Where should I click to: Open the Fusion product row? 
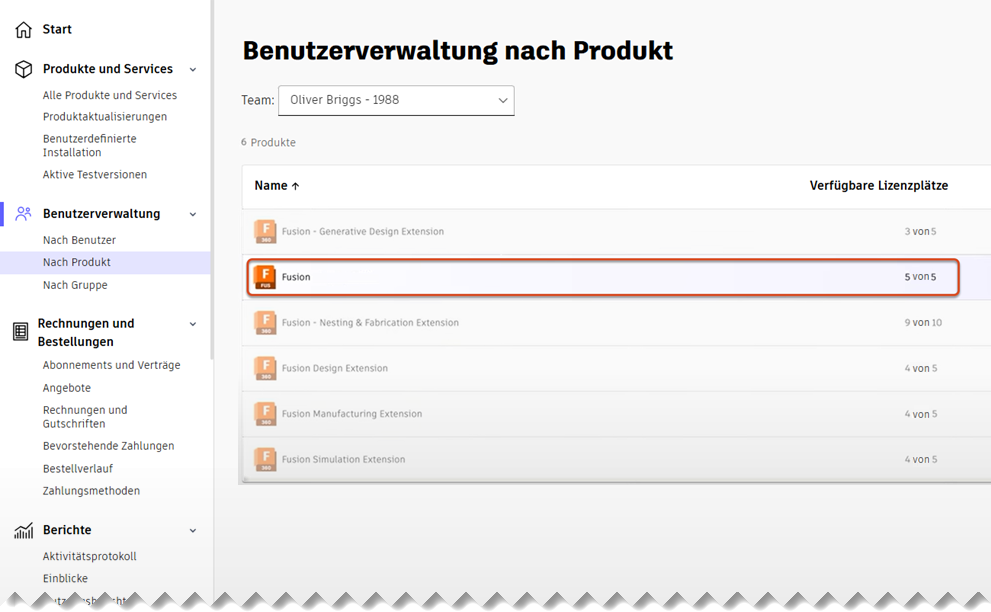pyautogui.click(x=603, y=277)
